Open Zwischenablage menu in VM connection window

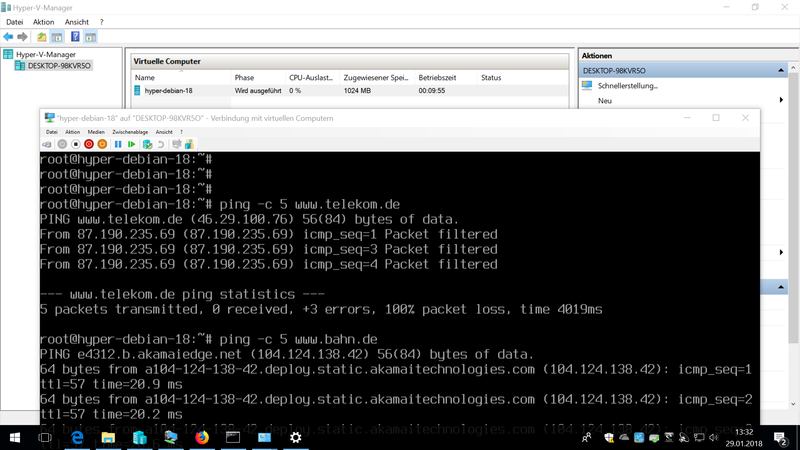(x=130, y=132)
